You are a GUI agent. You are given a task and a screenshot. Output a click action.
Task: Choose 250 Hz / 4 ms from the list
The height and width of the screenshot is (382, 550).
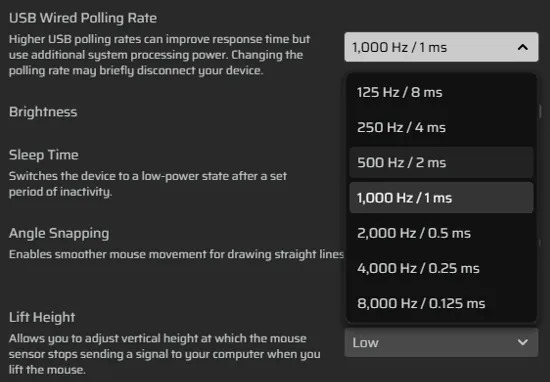441,127
